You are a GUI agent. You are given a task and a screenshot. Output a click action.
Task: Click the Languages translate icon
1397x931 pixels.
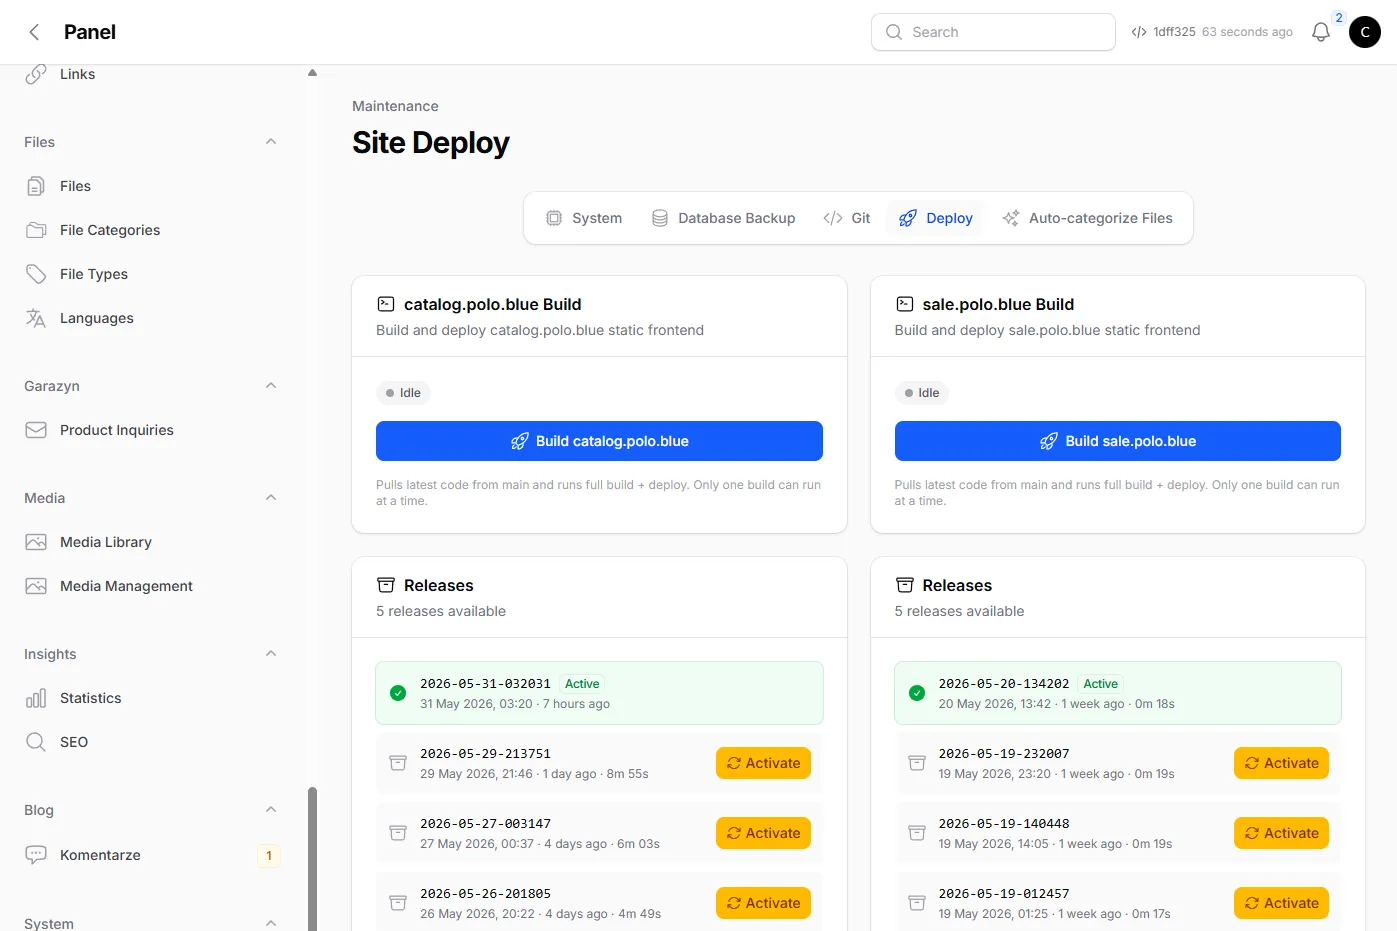pyautogui.click(x=36, y=318)
